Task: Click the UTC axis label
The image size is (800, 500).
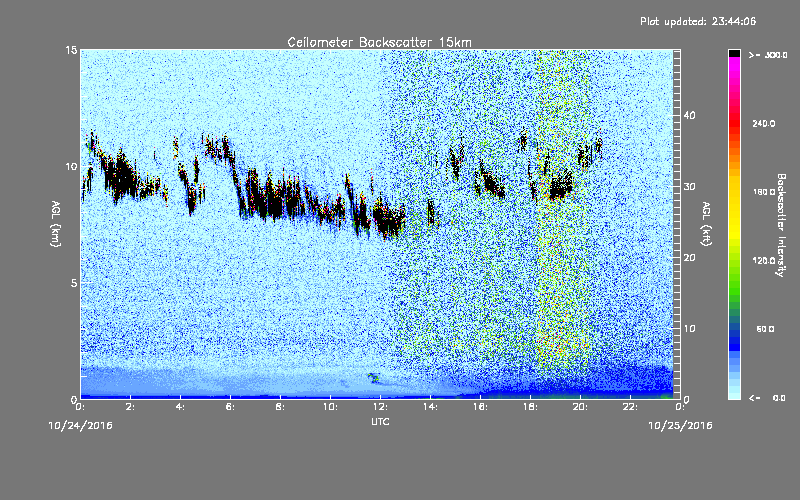Action: click(x=380, y=422)
